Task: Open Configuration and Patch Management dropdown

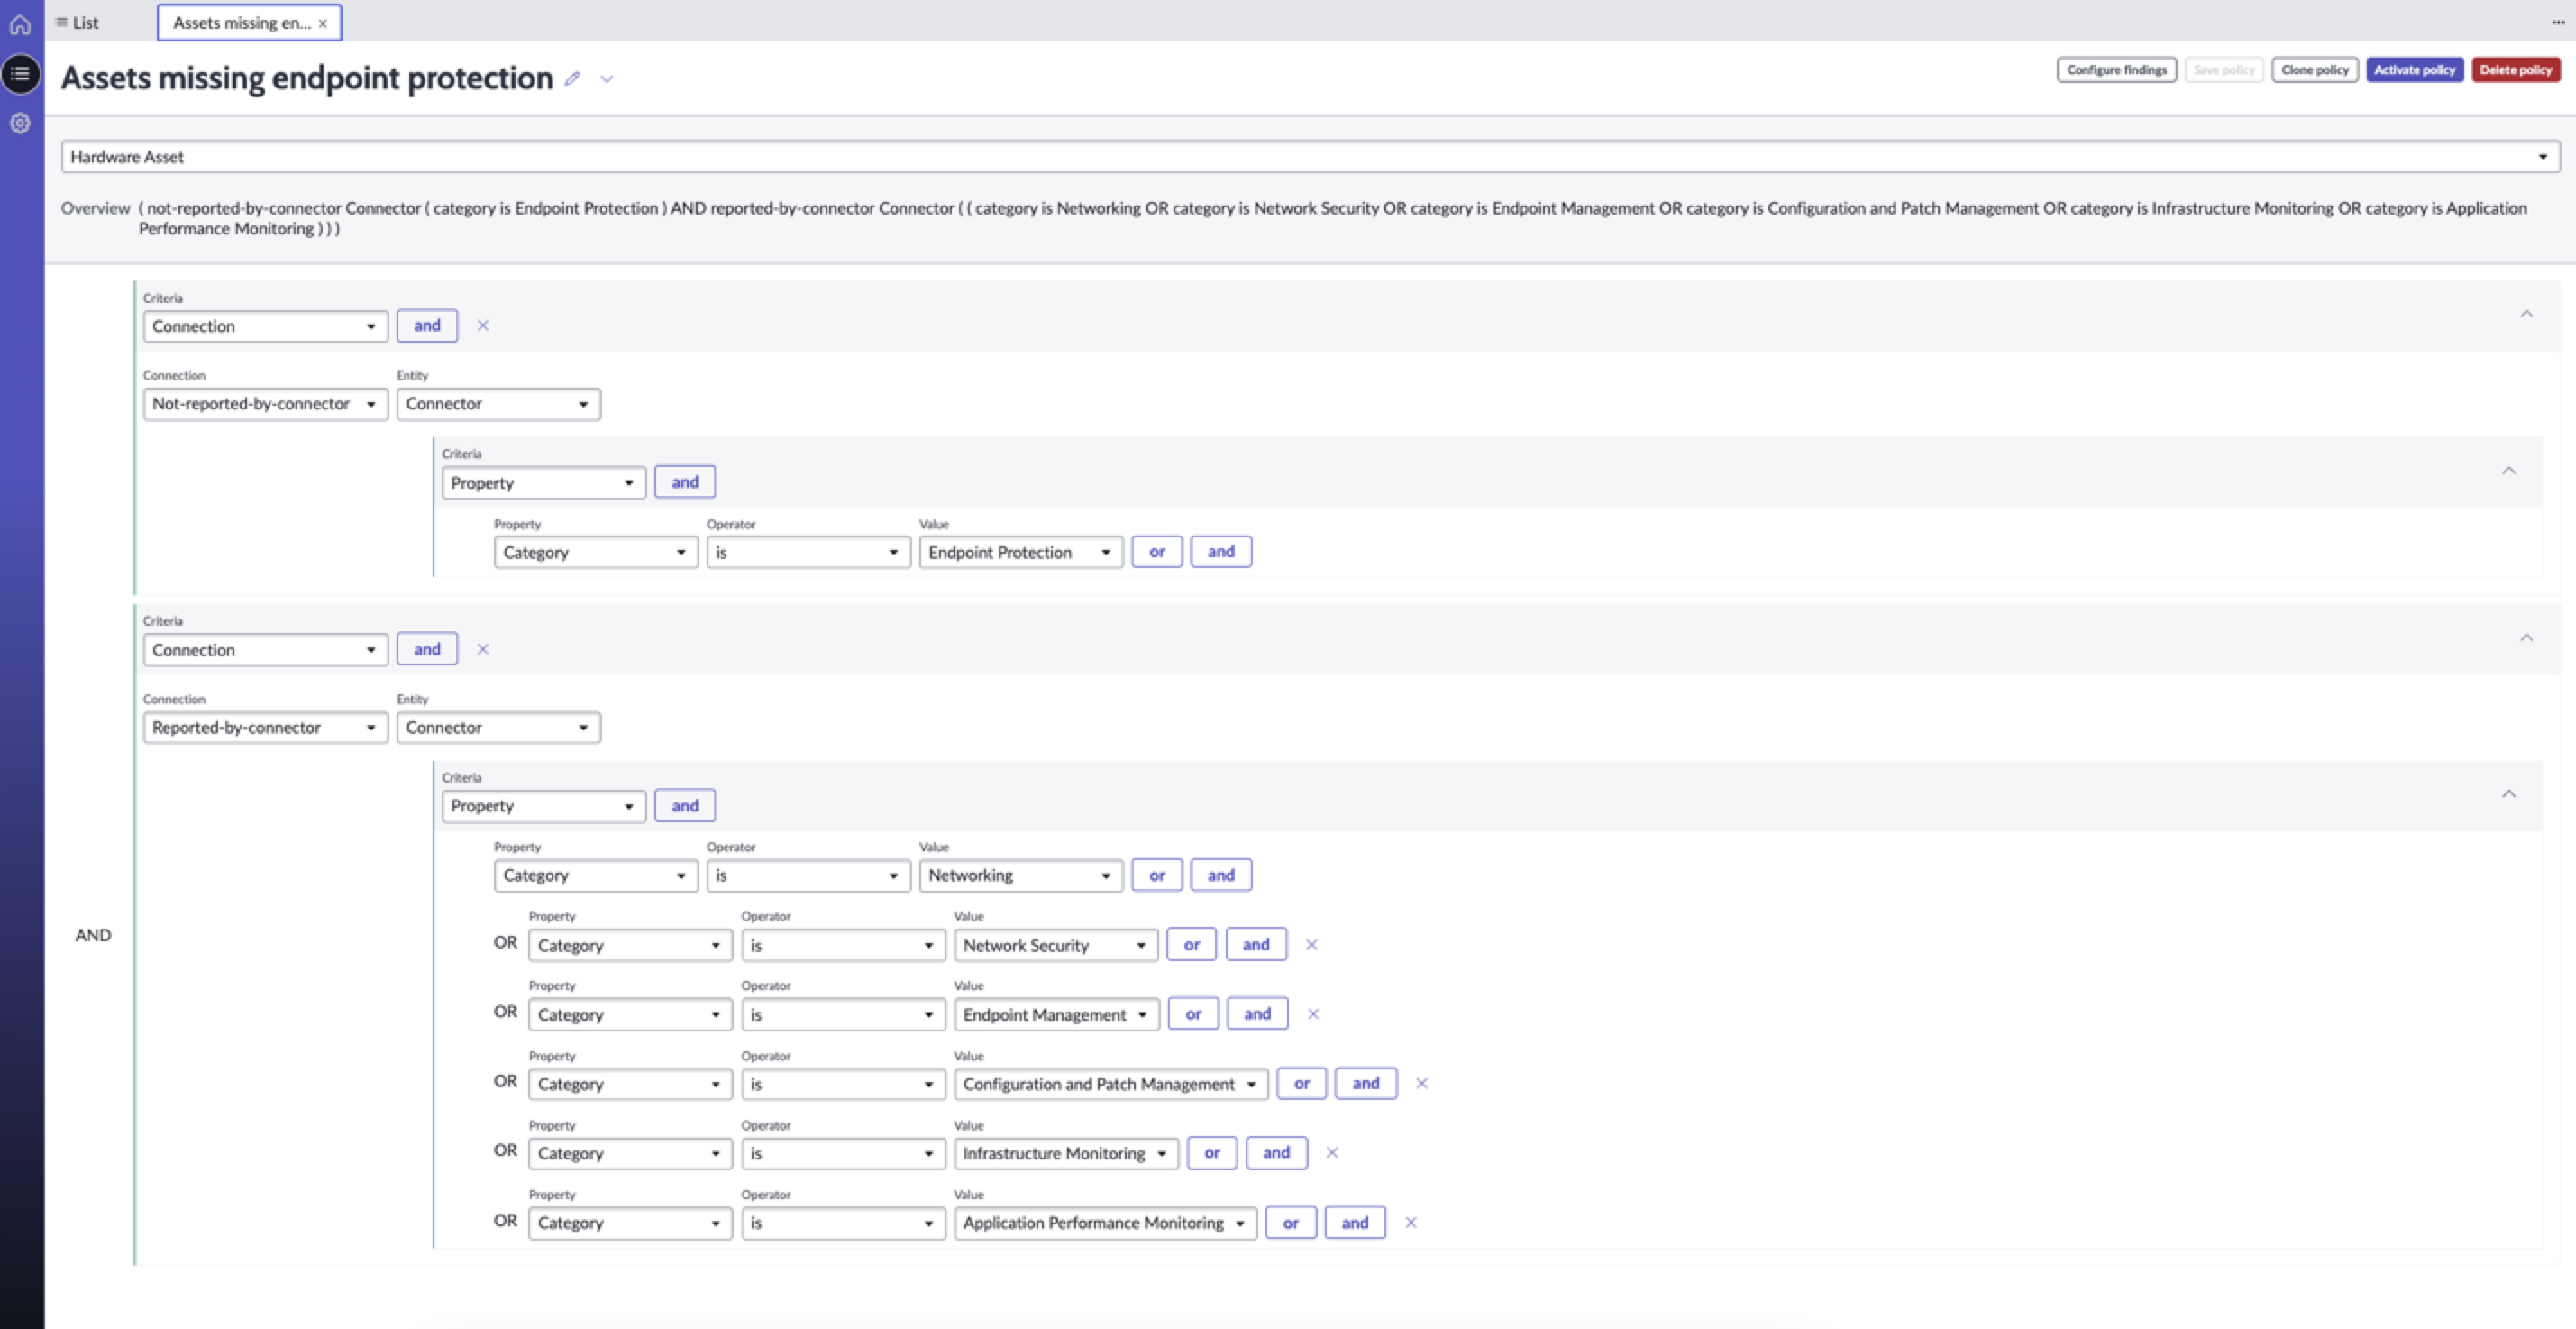Action: 1110,1085
